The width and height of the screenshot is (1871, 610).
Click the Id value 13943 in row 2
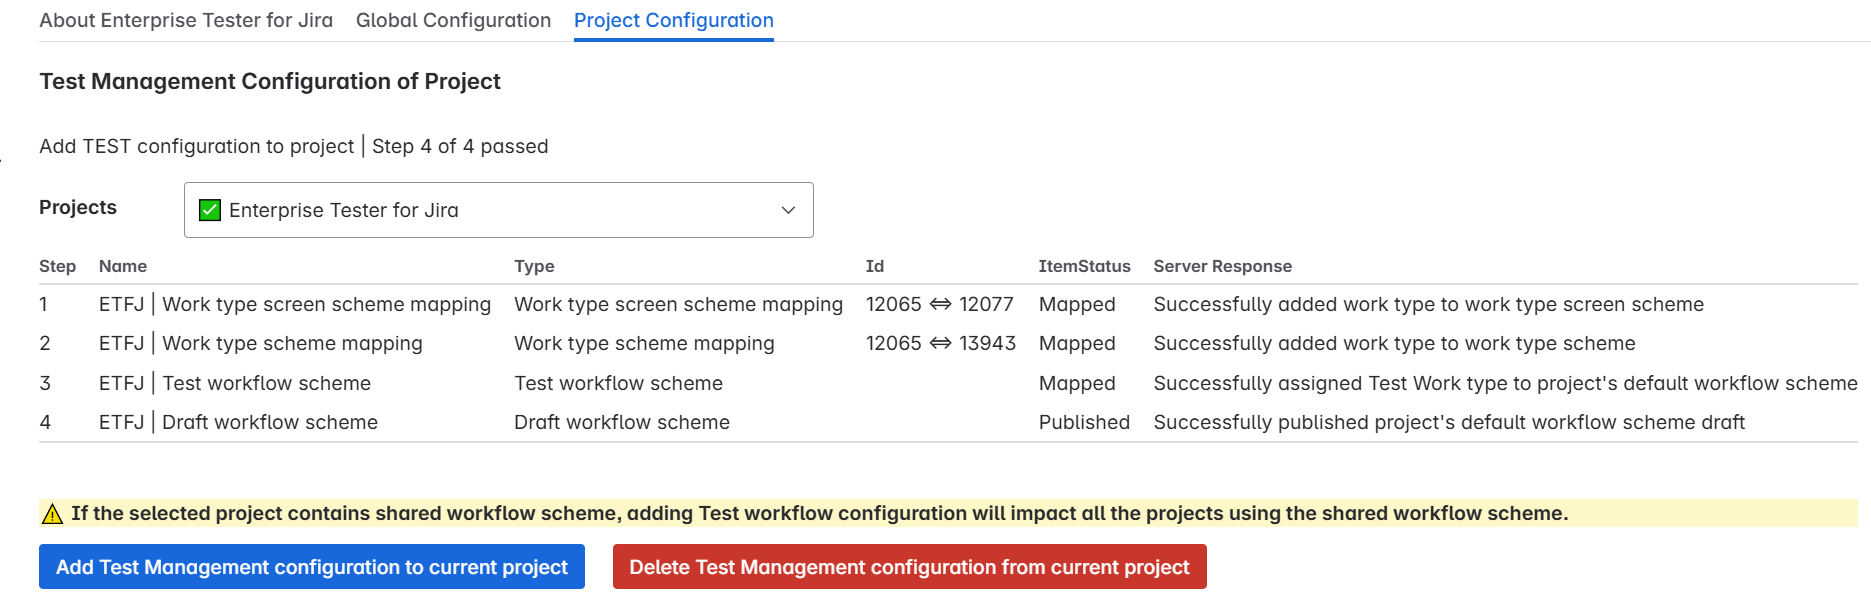(987, 343)
